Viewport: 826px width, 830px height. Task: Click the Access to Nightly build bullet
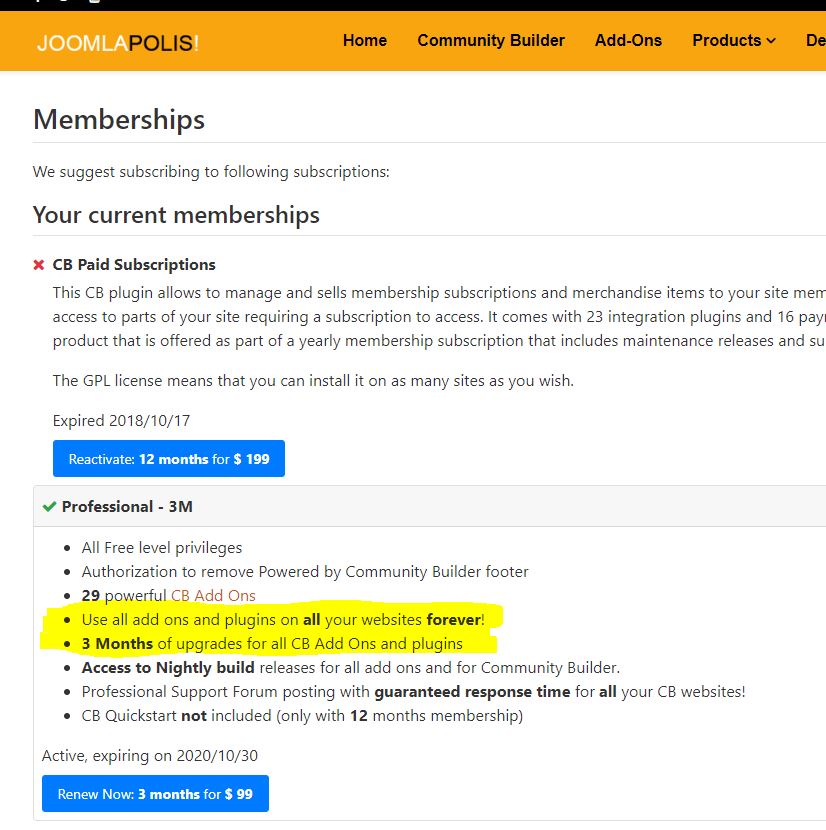click(x=351, y=667)
